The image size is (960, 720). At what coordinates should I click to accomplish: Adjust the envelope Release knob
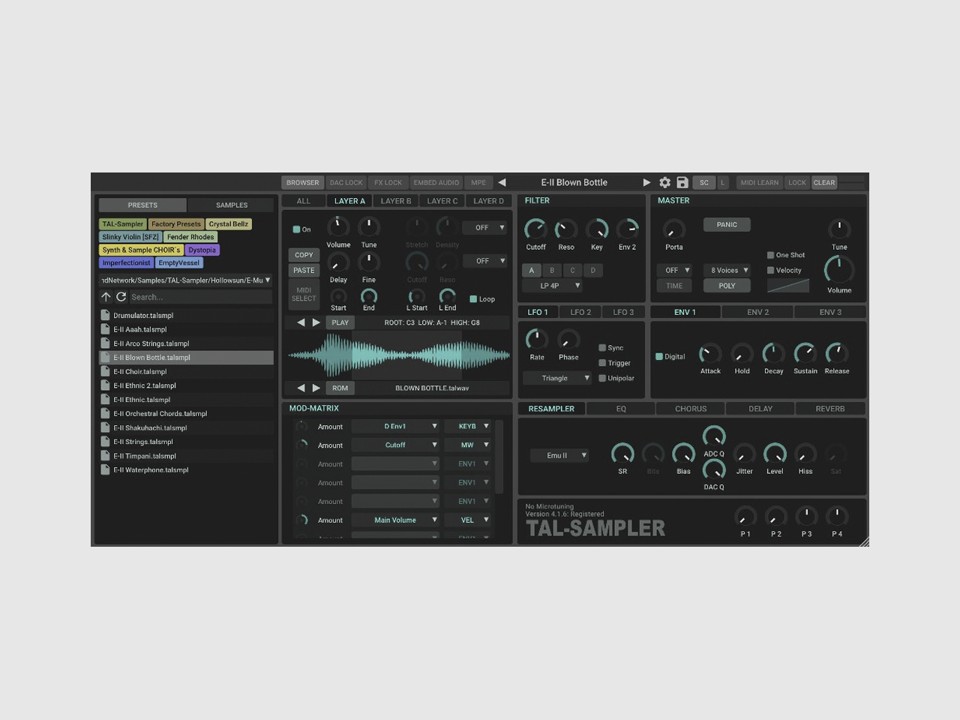point(836,354)
